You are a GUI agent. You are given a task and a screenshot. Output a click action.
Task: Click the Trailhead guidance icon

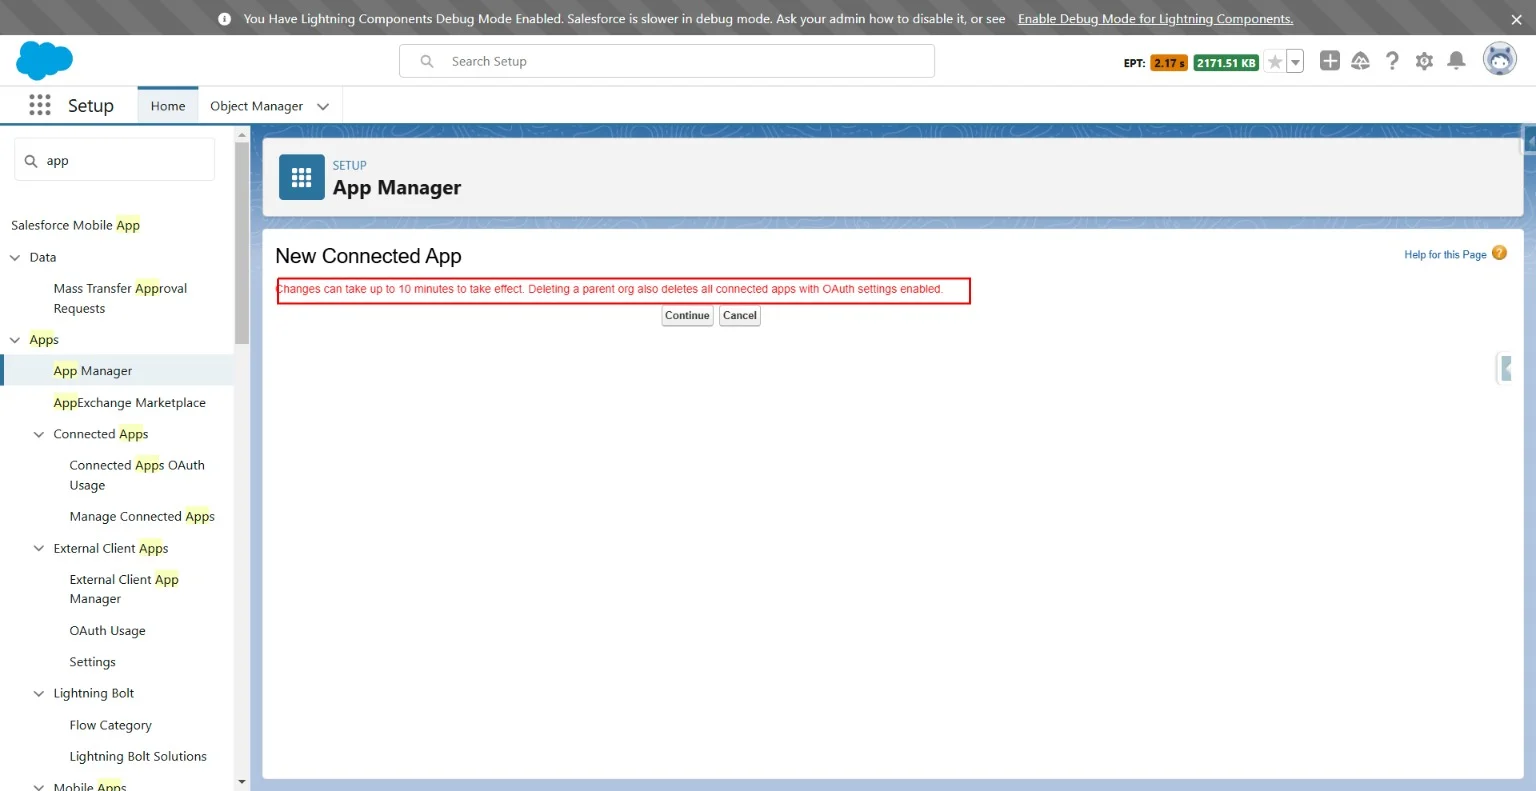tap(1360, 61)
